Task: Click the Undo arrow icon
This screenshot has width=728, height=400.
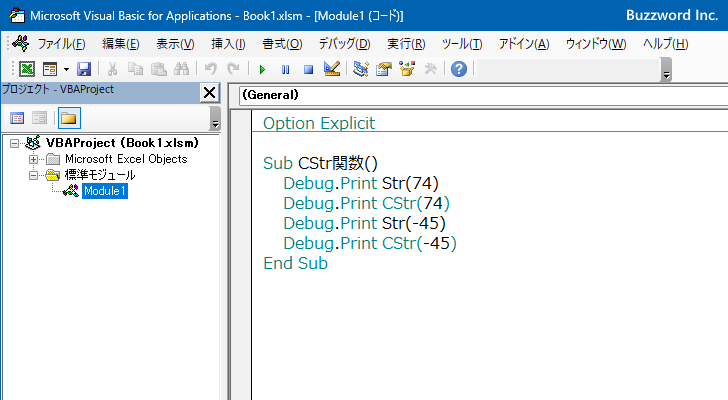Action: pos(211,69)
